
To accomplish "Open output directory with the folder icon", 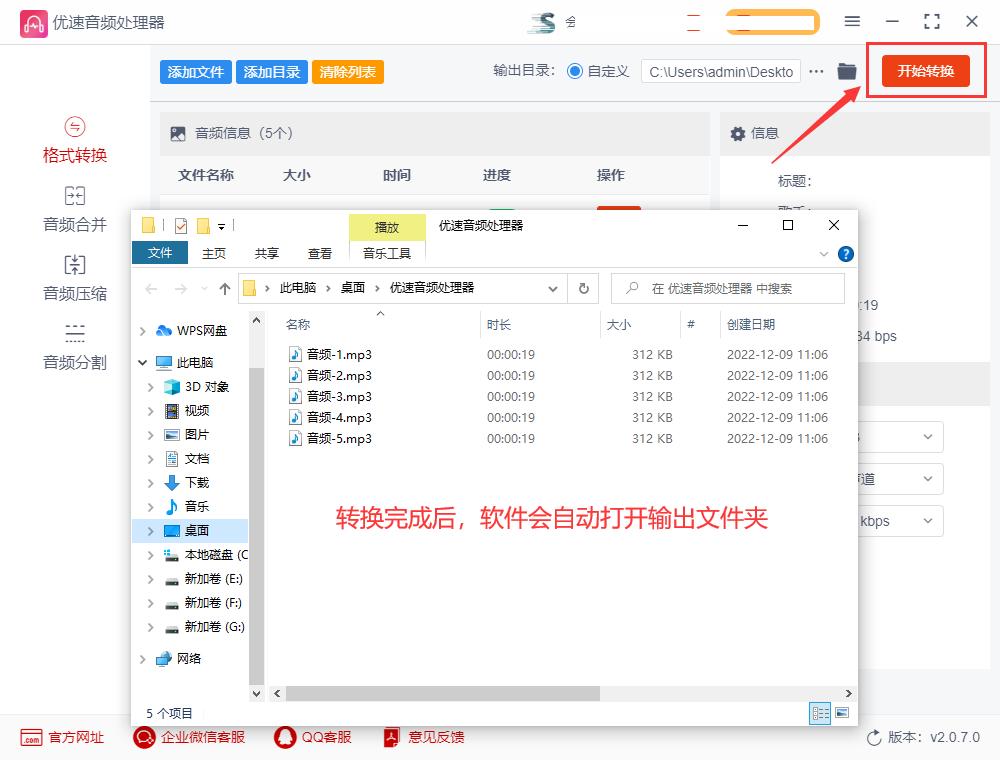I will pyautogui.click(x=846, y=71).
